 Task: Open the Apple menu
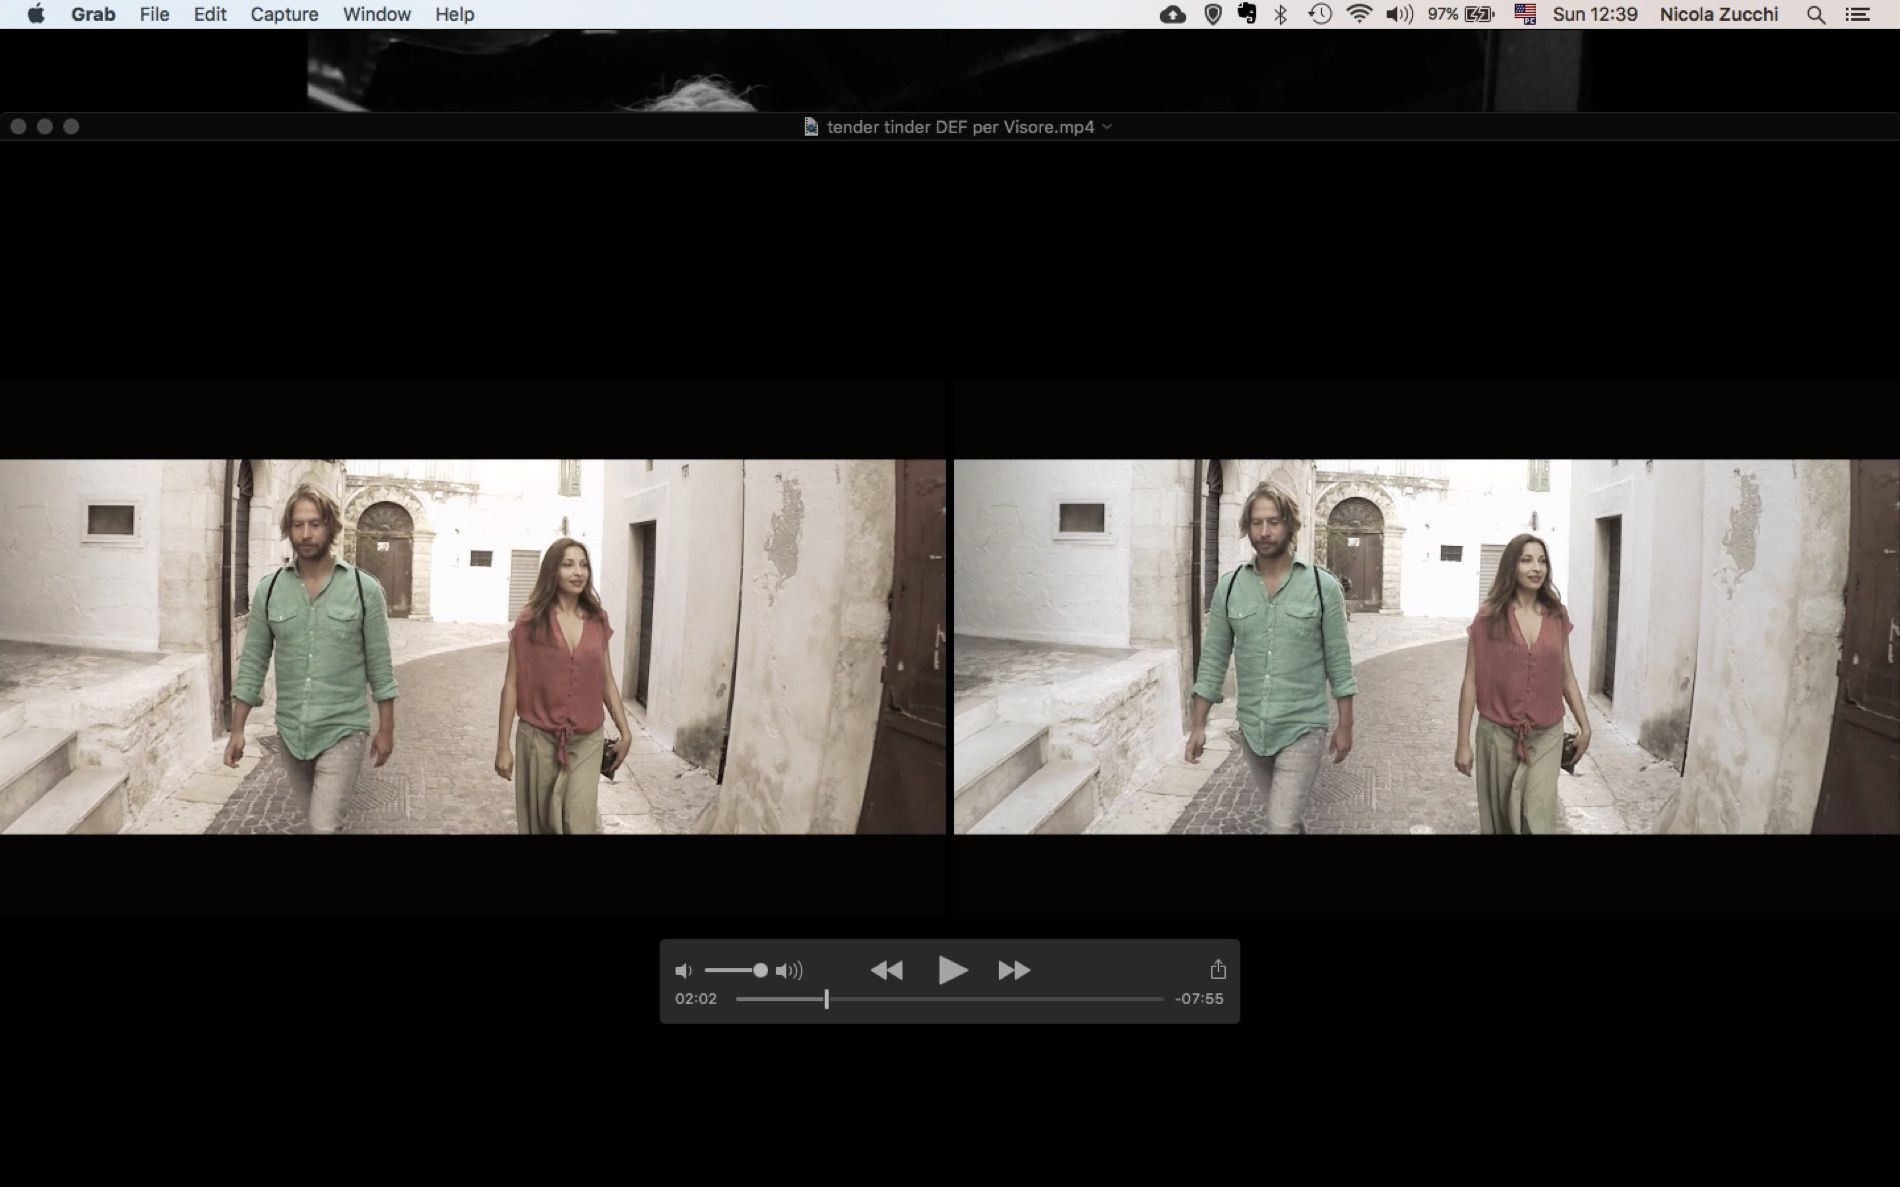click(36, 14)
